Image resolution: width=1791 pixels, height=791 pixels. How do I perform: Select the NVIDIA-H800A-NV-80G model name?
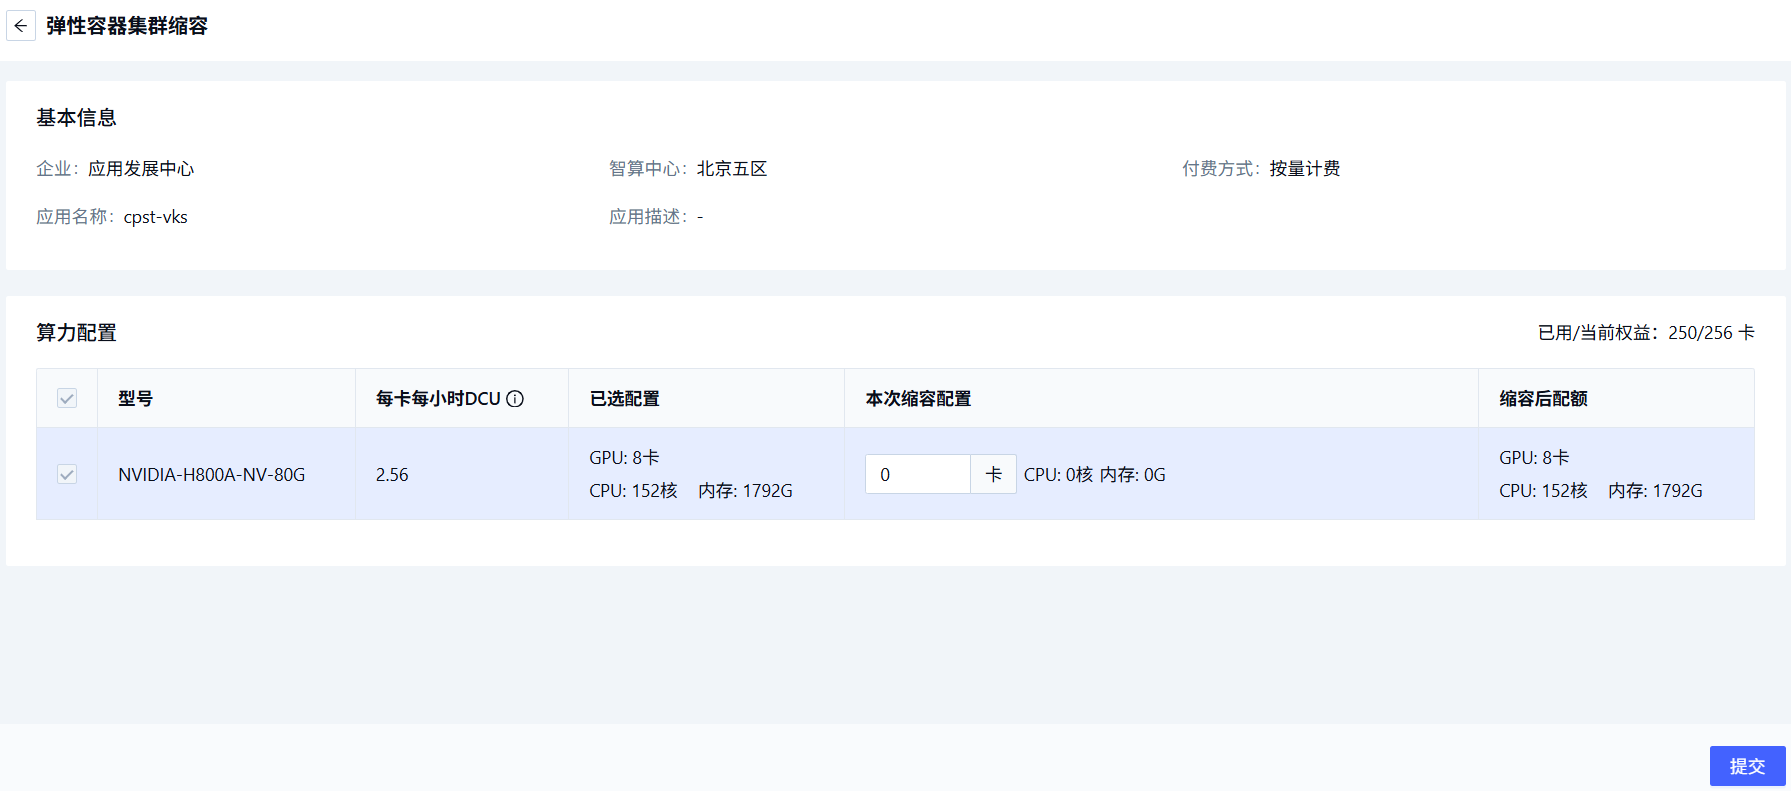click(x=211, y=475)
